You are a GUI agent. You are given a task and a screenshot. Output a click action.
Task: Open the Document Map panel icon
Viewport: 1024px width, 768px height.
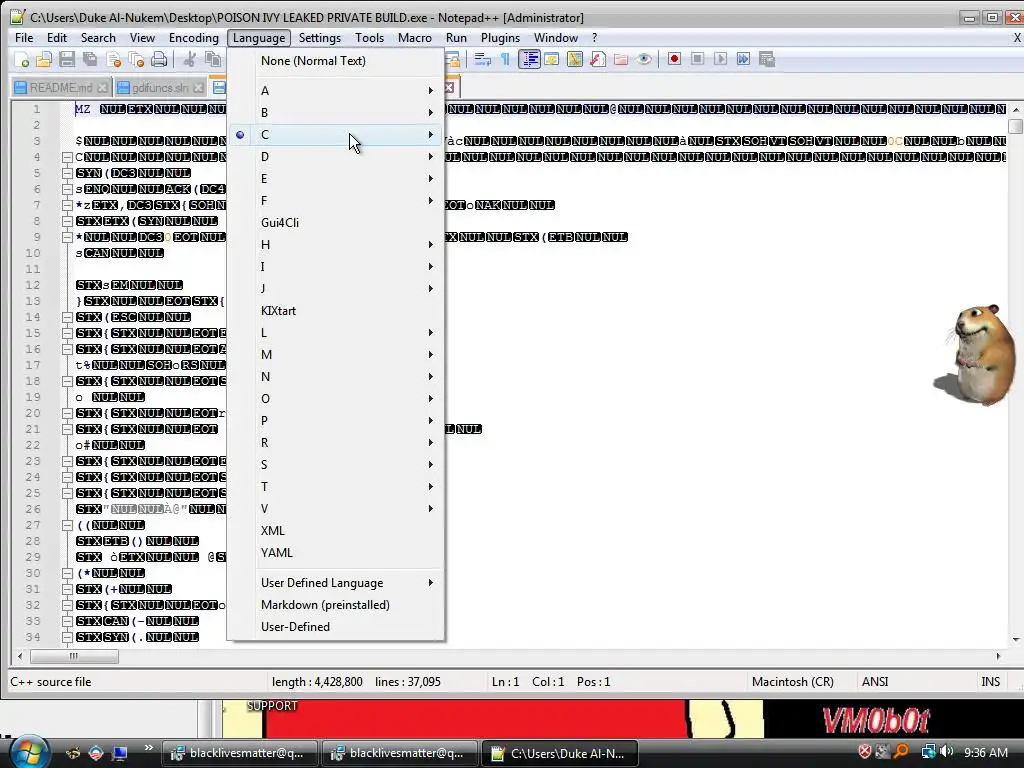tap(575, 60)
